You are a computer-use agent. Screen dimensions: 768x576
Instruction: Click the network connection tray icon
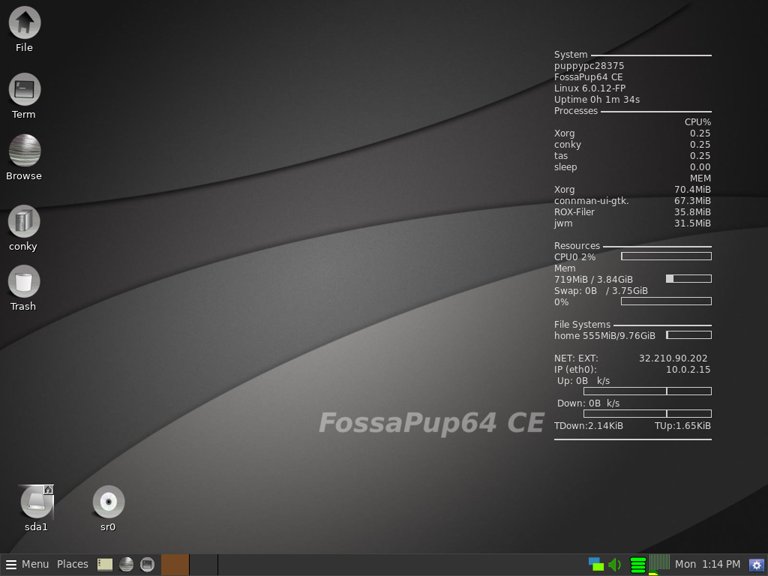596,564
